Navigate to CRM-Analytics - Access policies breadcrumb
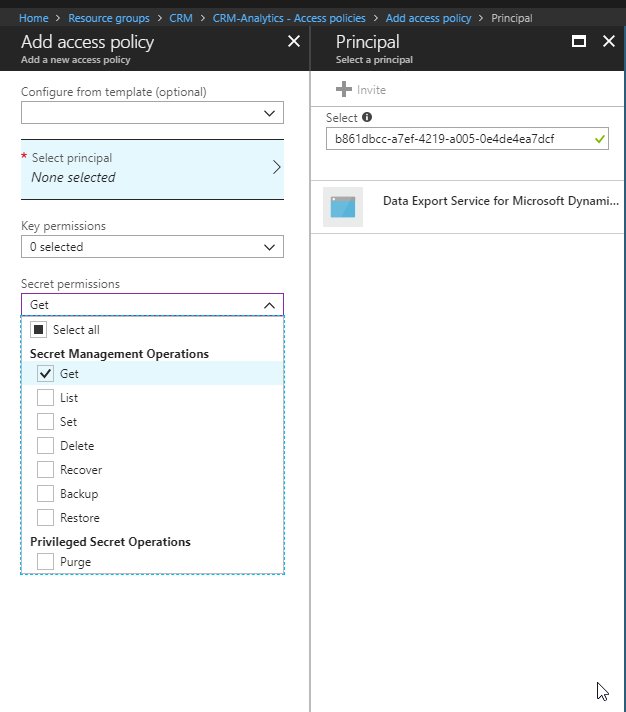This screenshot has height=712, width=626. (x=289, y=18)
